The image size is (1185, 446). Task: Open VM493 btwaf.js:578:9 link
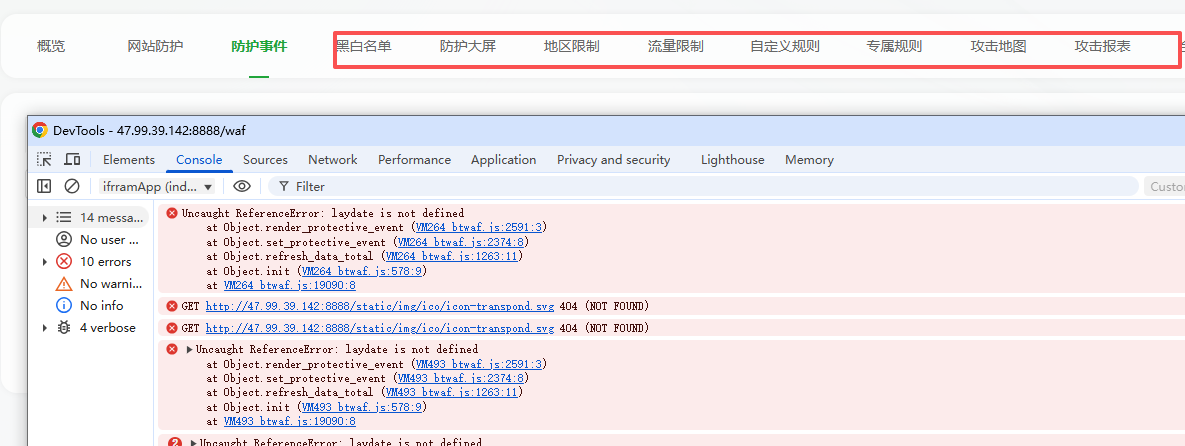[x=362, y=407]
